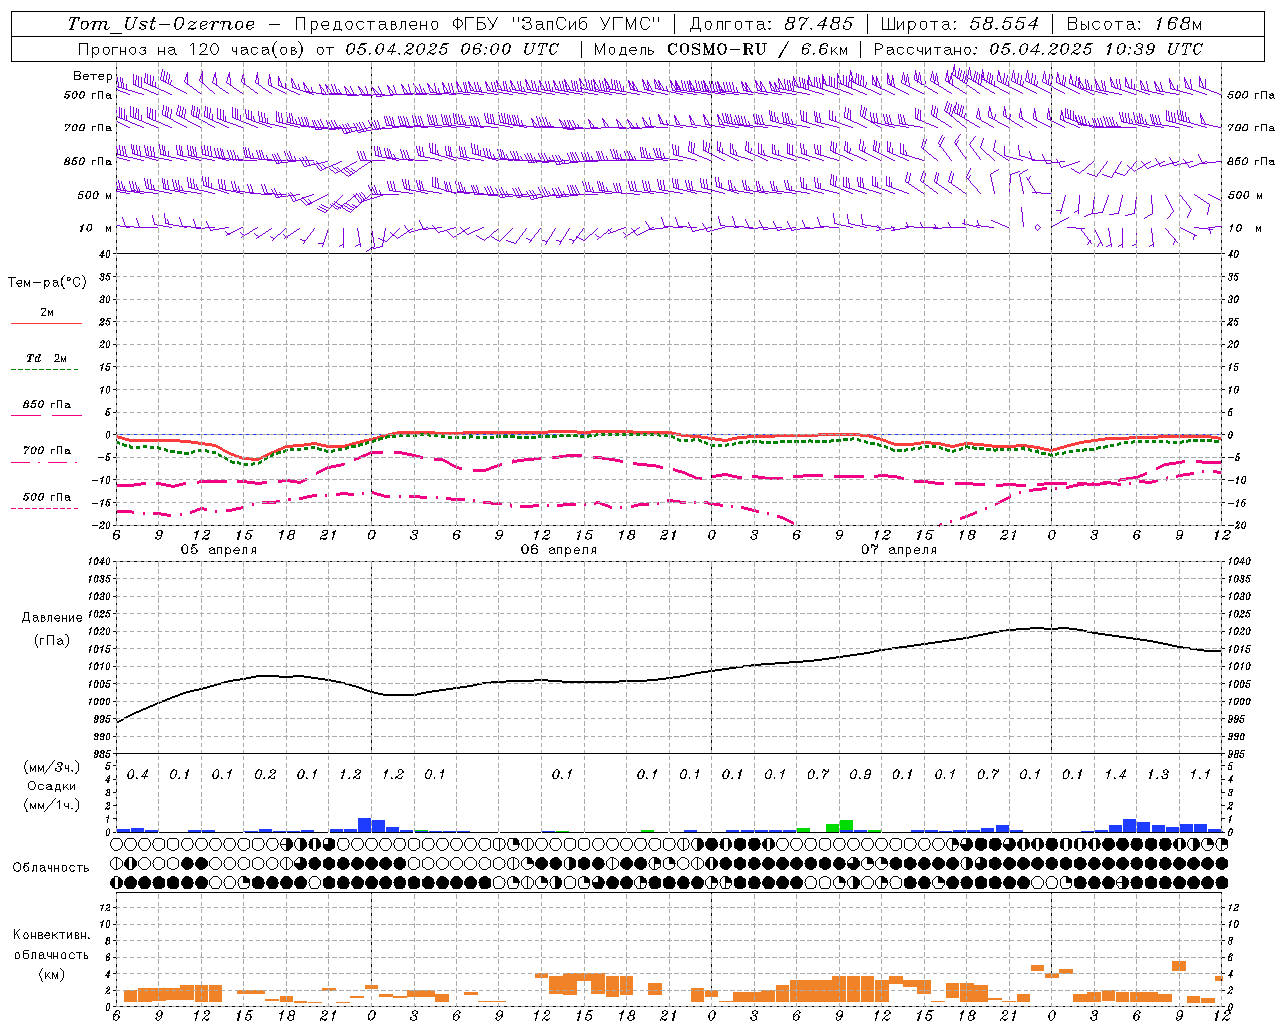The height and width of the screenshot is (1024, 1280).
Task: Click the dashed line swatch under "Td 2м"
Action: click(x=46, y=370)
